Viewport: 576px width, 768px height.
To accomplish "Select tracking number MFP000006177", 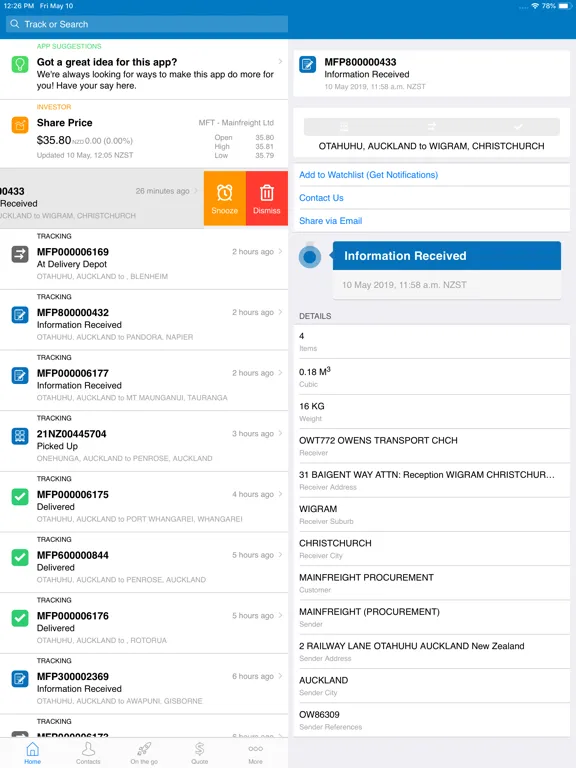I will coord(73,373).
